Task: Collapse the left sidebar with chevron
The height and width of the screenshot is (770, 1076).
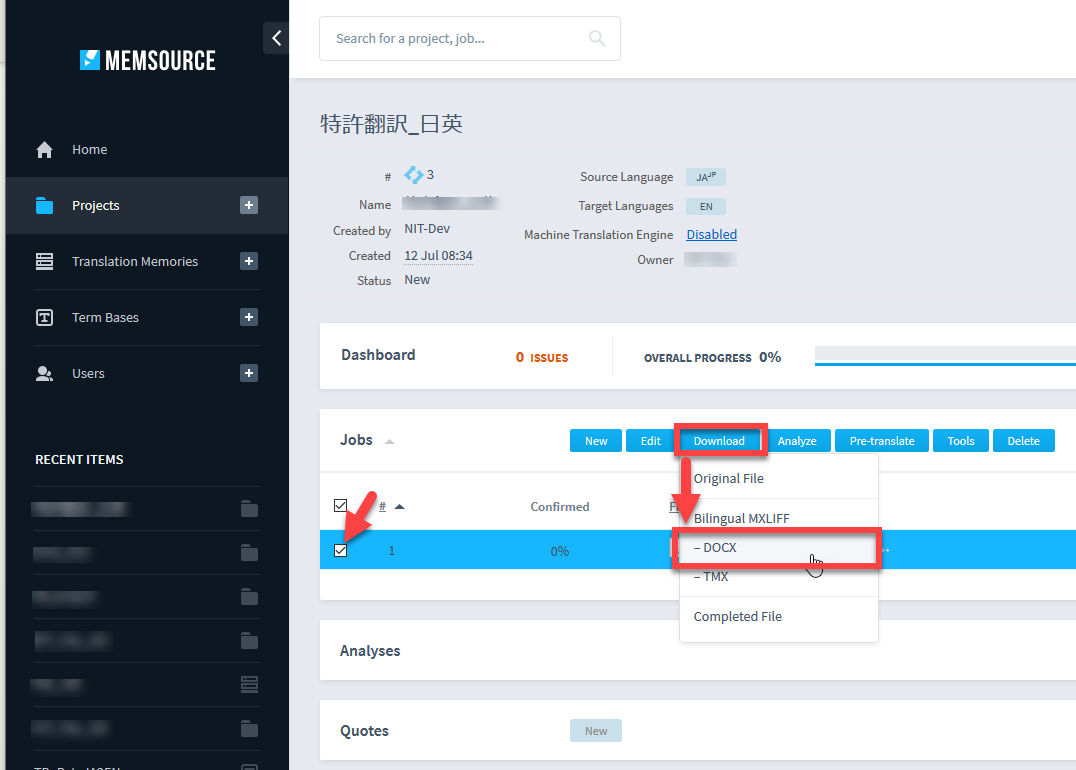Action: pyautogui.click(x=276, y=38)
